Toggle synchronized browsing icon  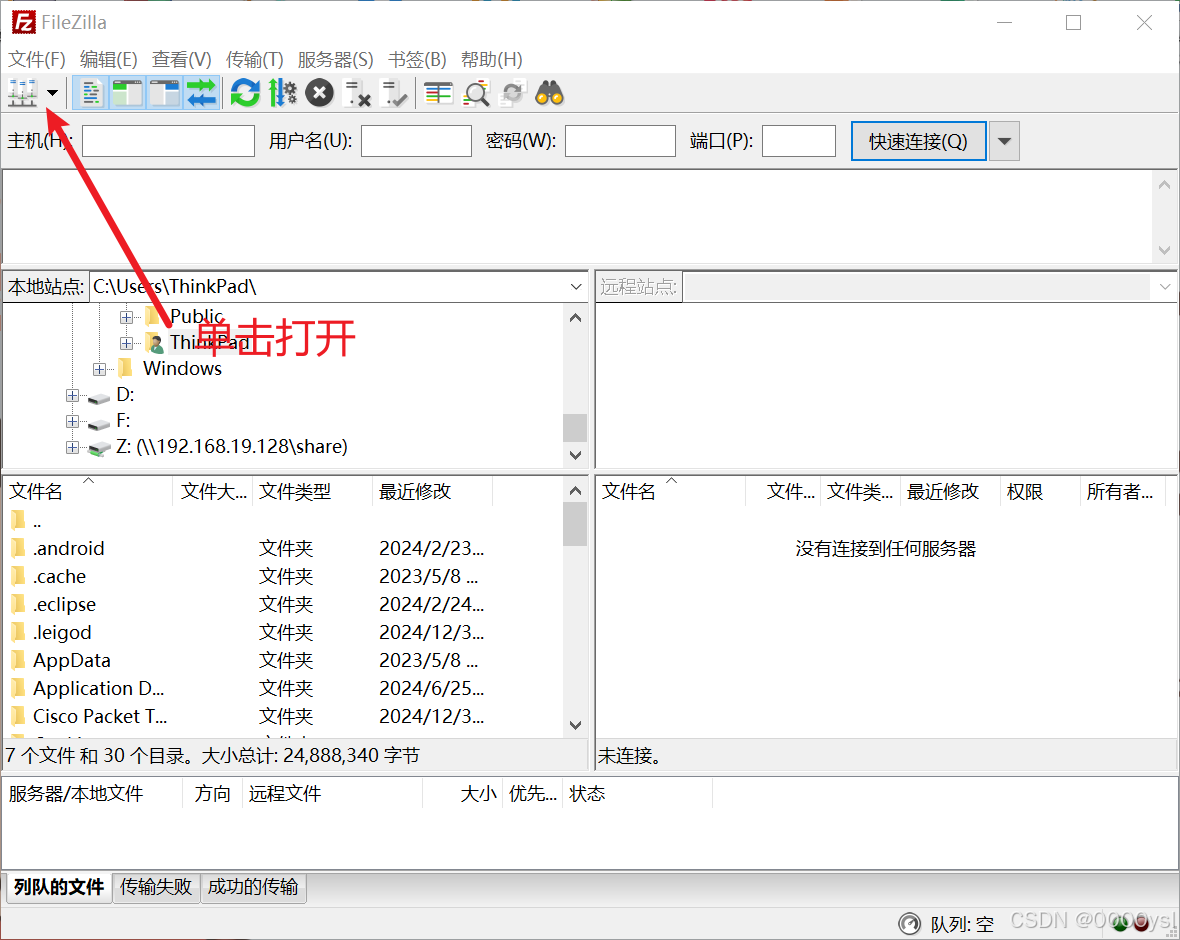pyautogui.click(x=512, y=93)
